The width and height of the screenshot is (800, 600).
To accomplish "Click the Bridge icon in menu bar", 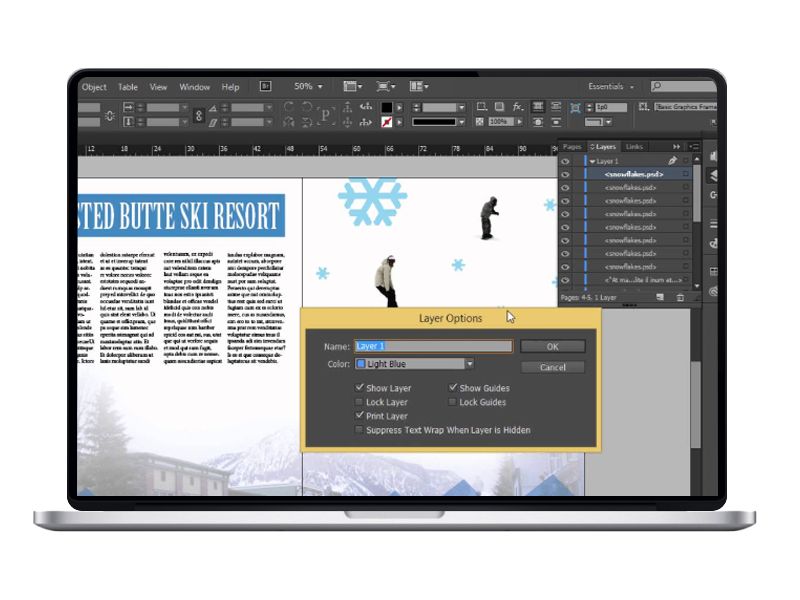I will point(265,87).
